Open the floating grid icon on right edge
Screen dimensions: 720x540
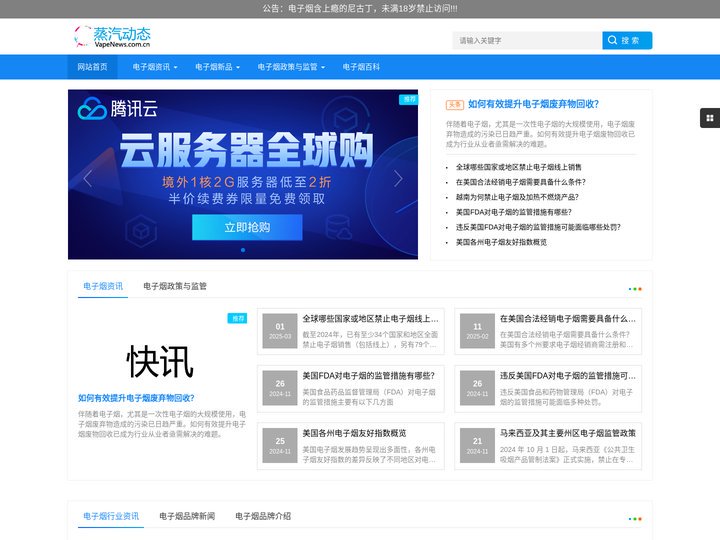pos(710,118)
